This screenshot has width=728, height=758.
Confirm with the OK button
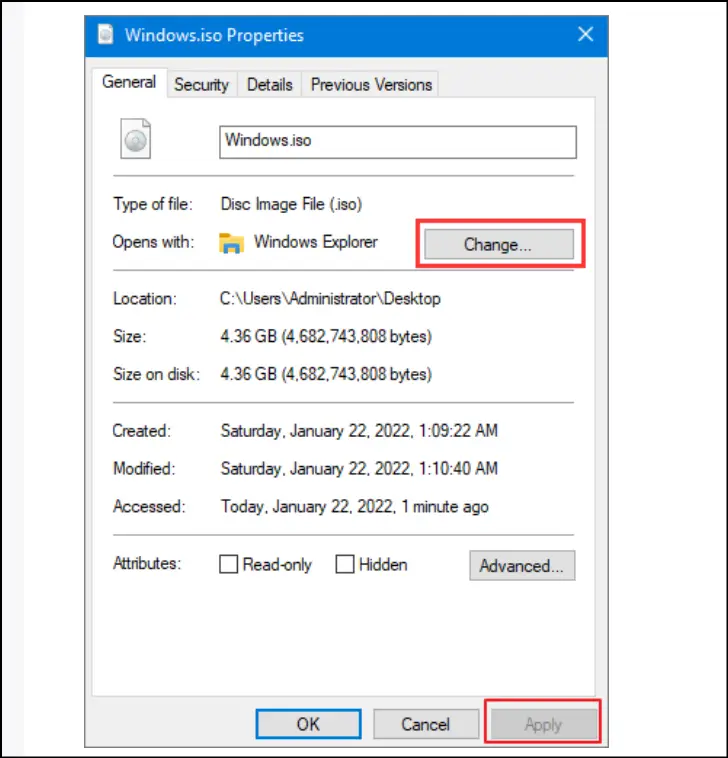[308, 724]
